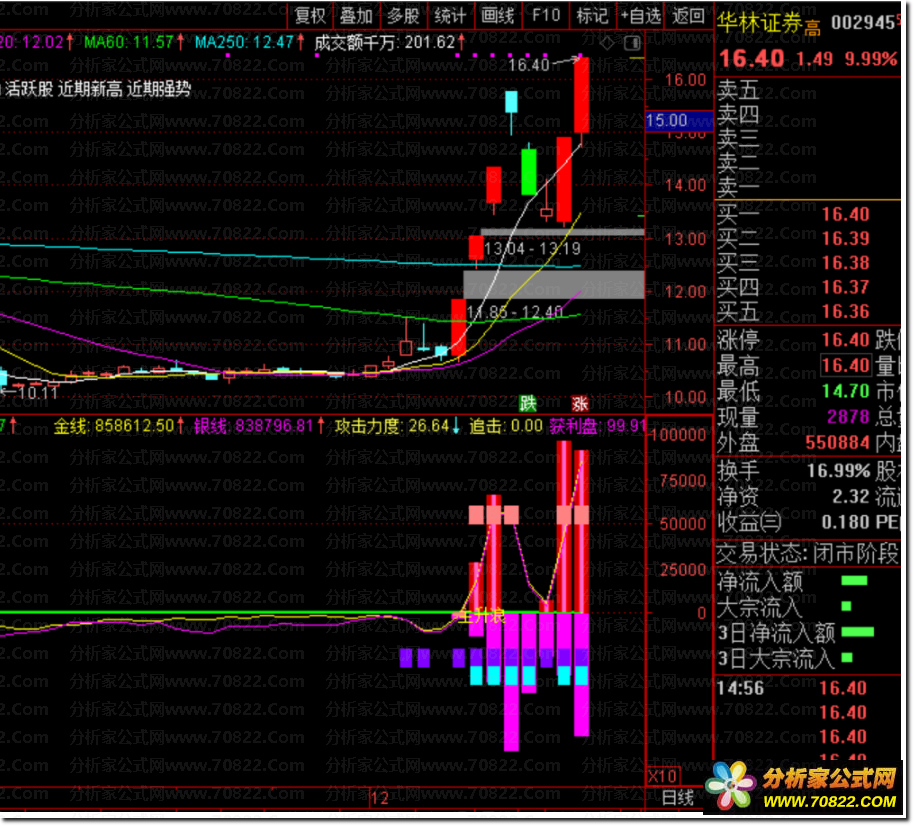Click the 金线: 858612.50 indicator label

coord(119,426)
